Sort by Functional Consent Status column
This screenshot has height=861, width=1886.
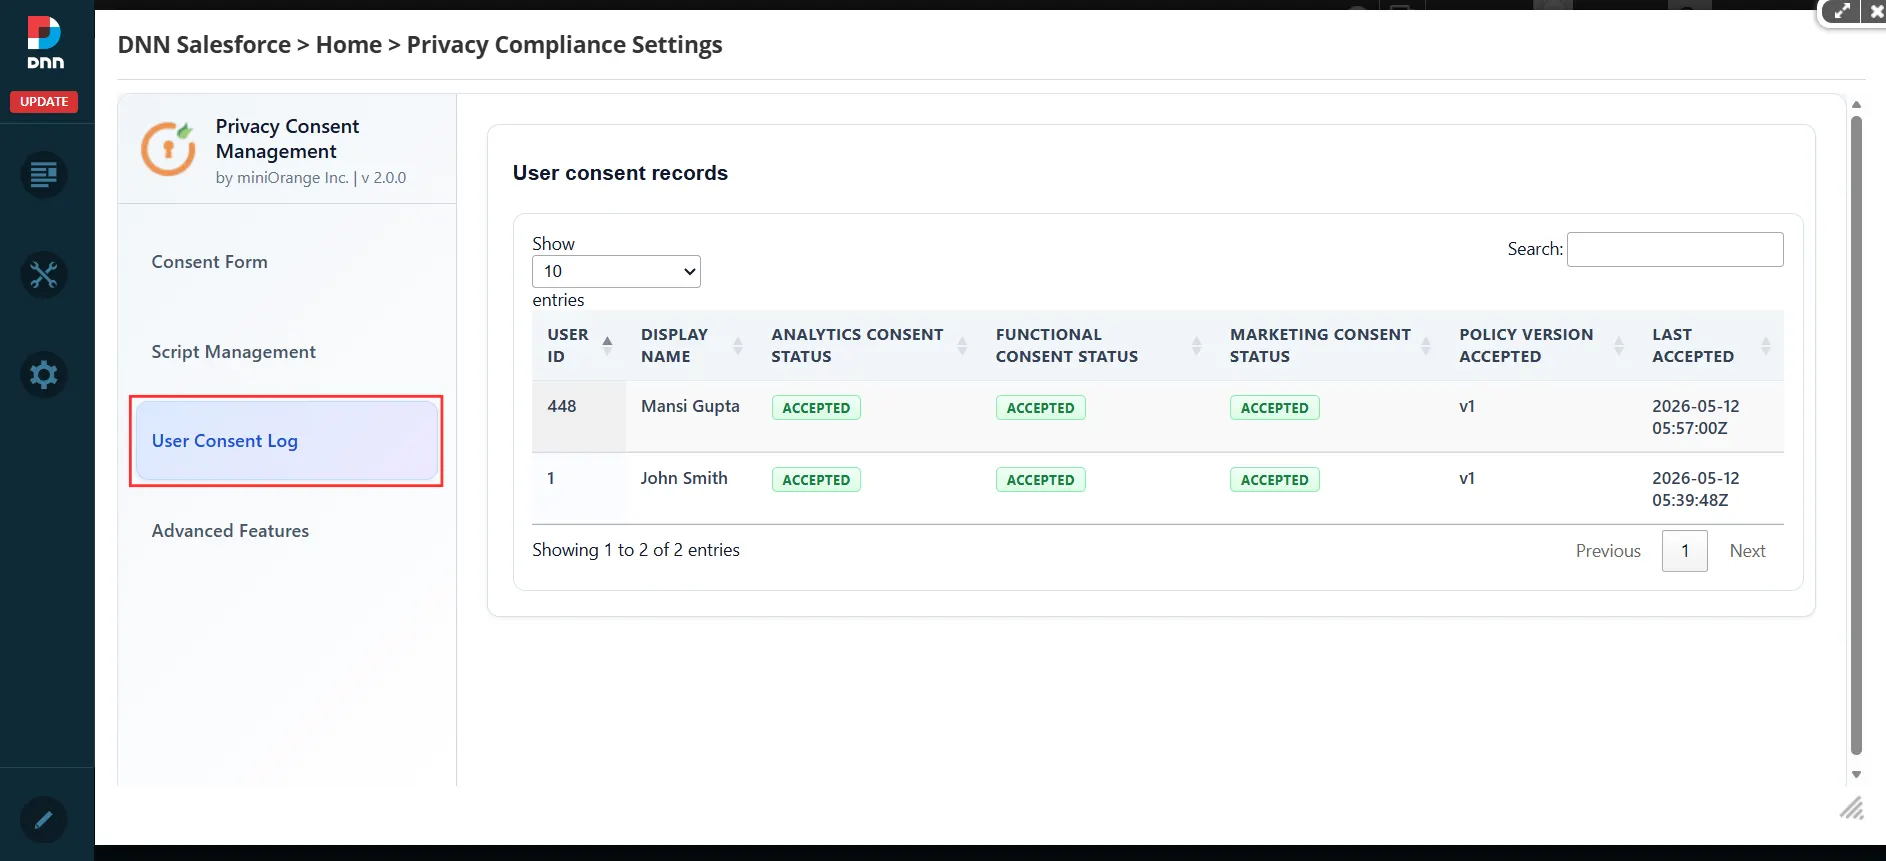coord(1098,345)
